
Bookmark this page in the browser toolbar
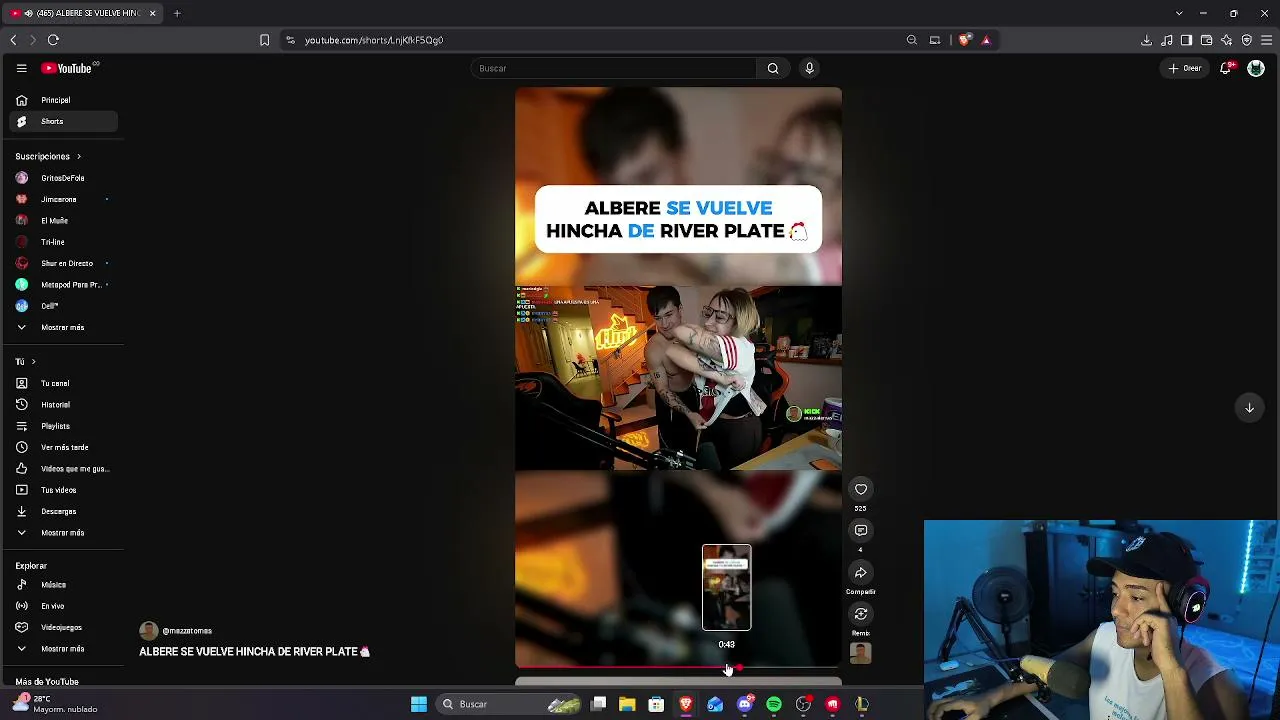point(264,40)
